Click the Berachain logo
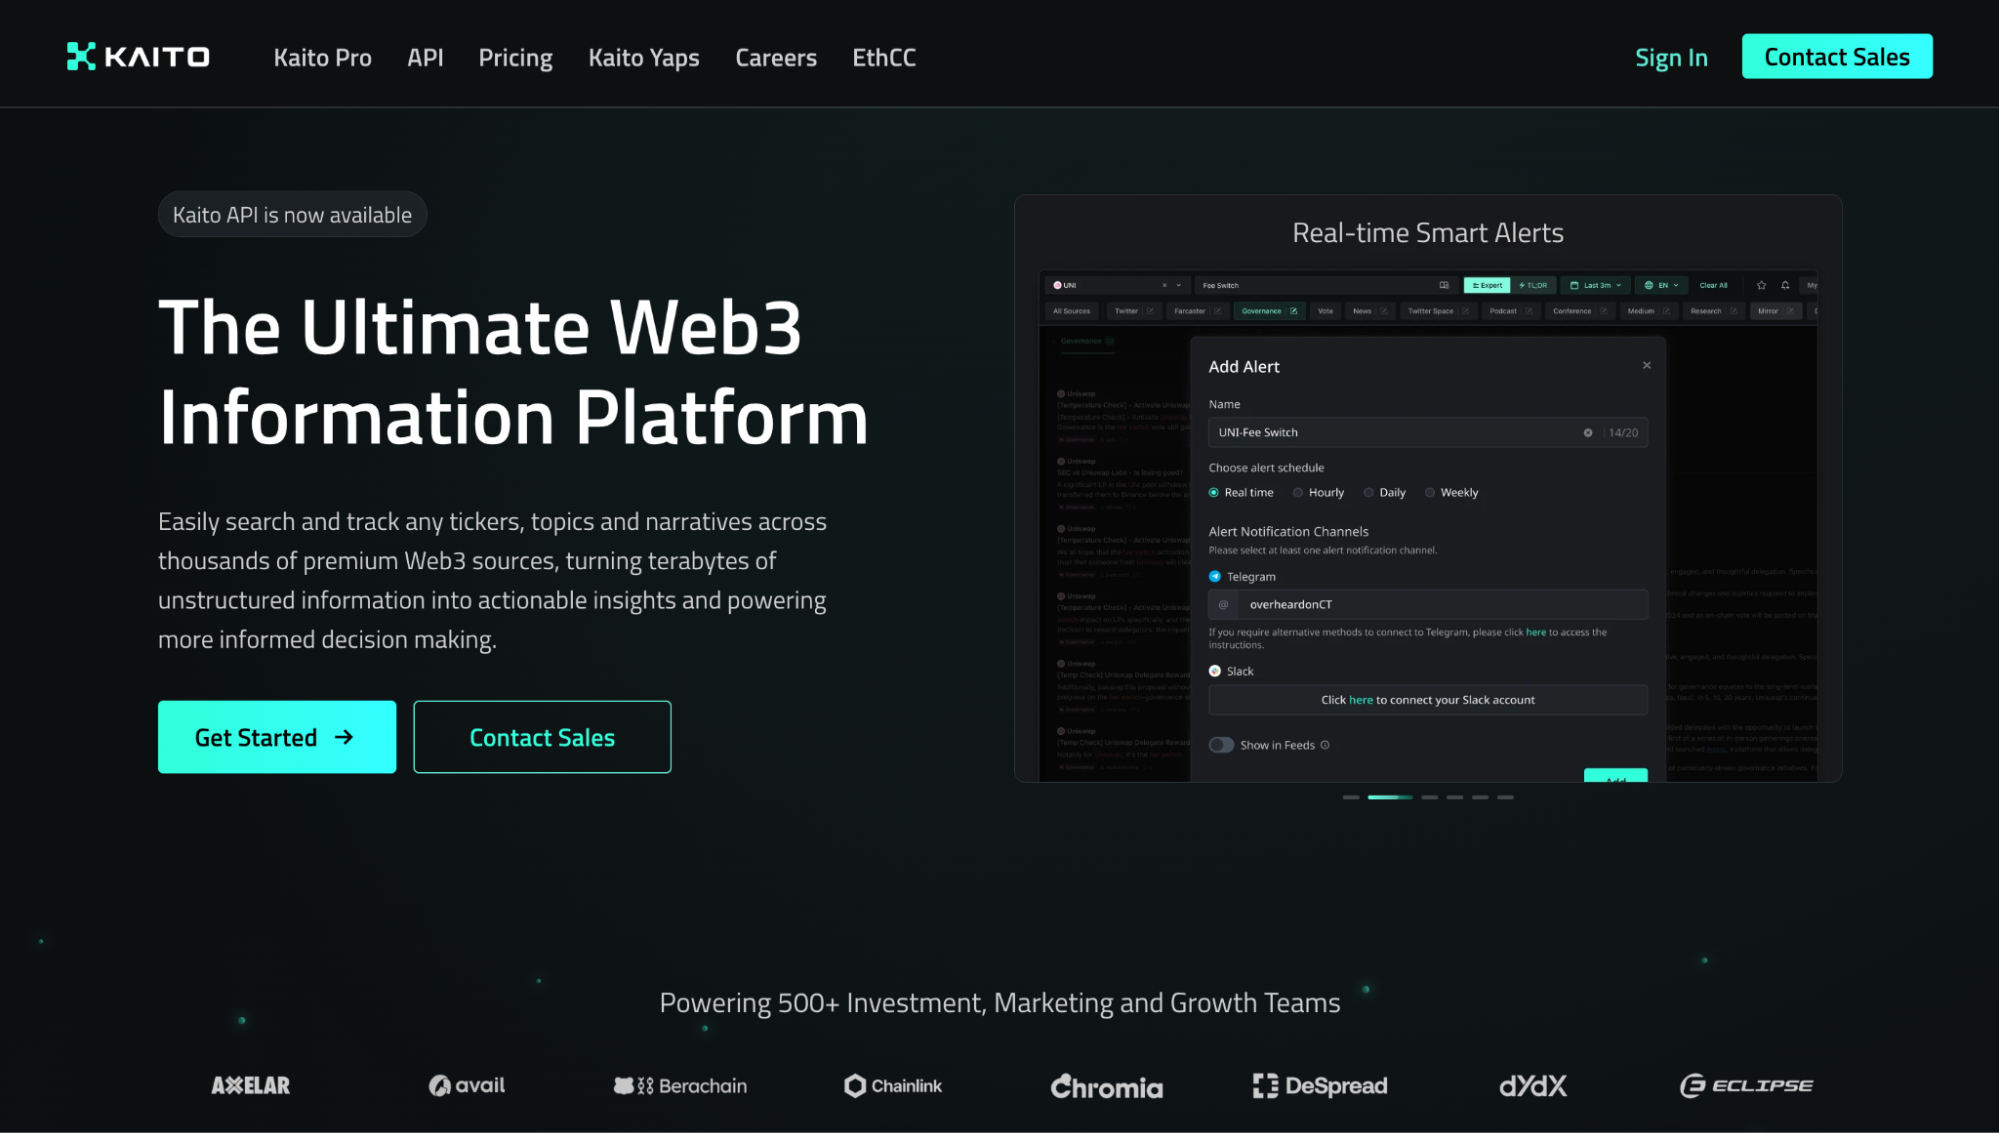Image resolution: width=1999 pixels, height=1134 pixels. (x=680, y=1086)
